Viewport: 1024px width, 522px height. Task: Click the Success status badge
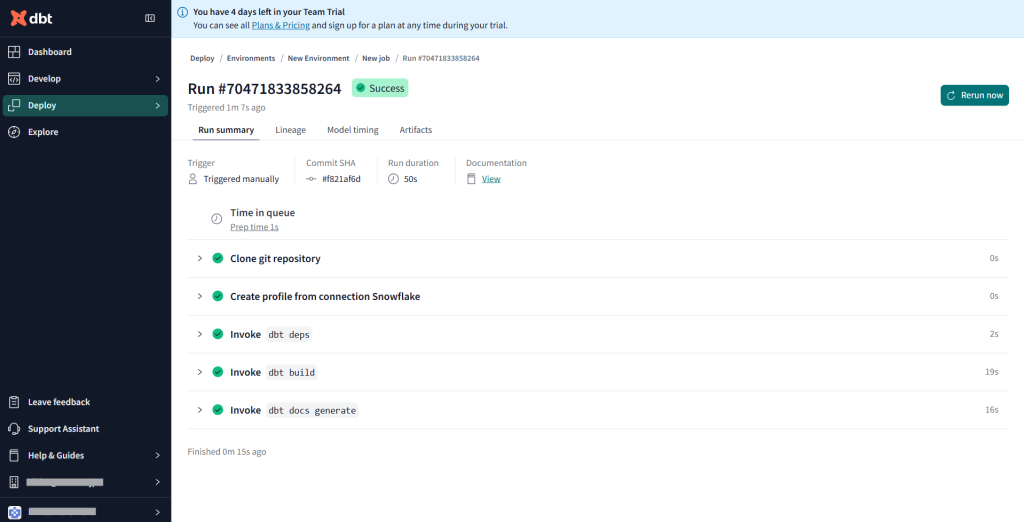point(380,88)
